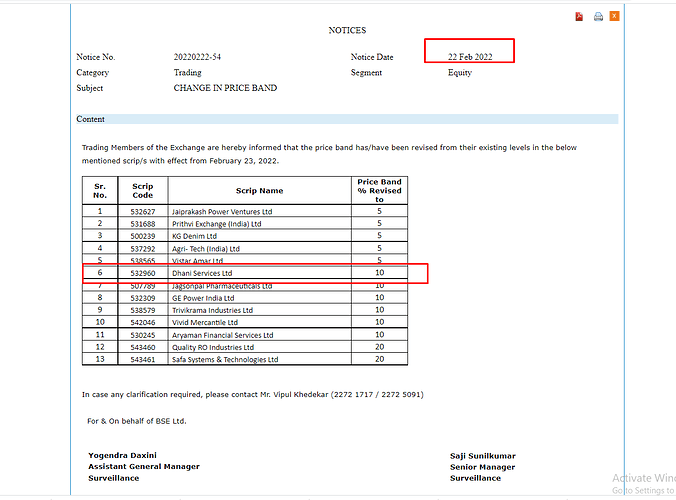Select Agri- Tech (India) Ltd

pos(206,249)
